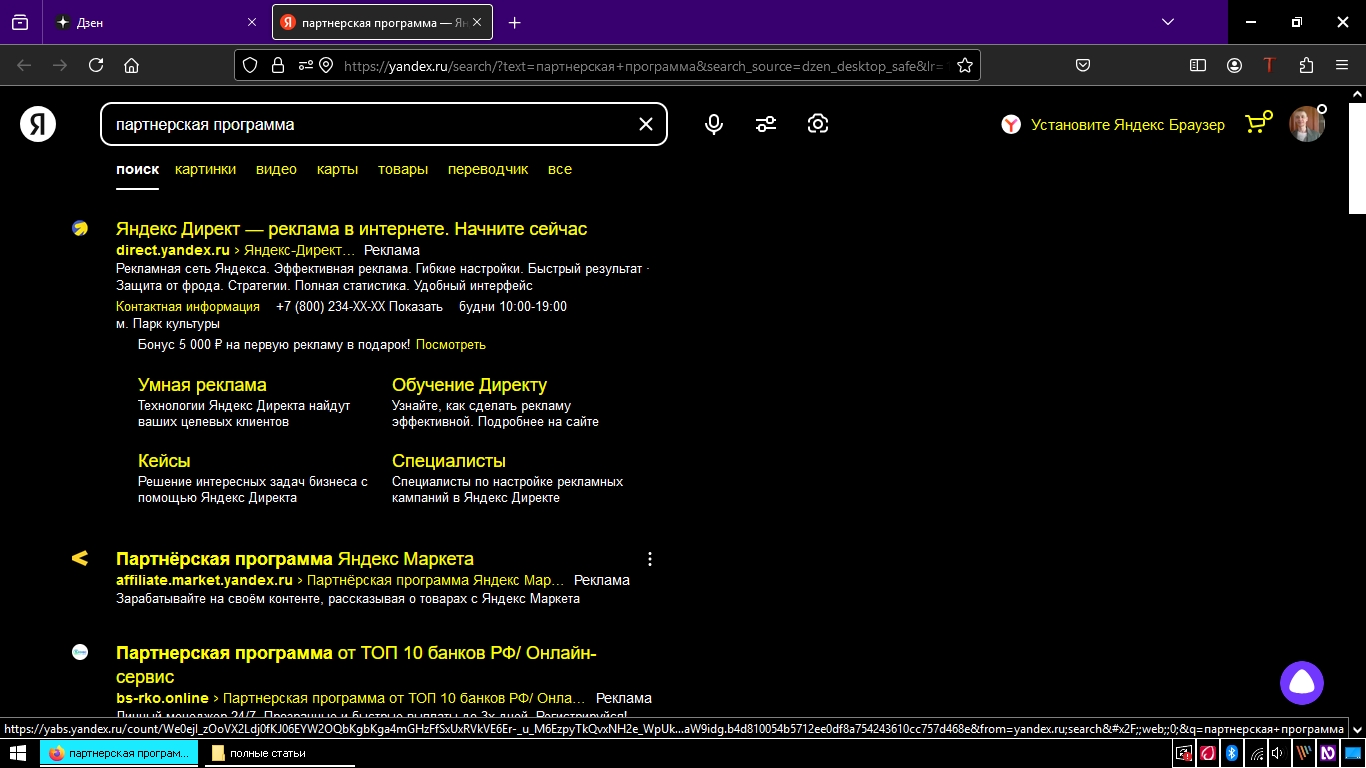1366x768 pixels.
Task: Expand list all tabs dropdown arrow
Action: click(1168, 22)
